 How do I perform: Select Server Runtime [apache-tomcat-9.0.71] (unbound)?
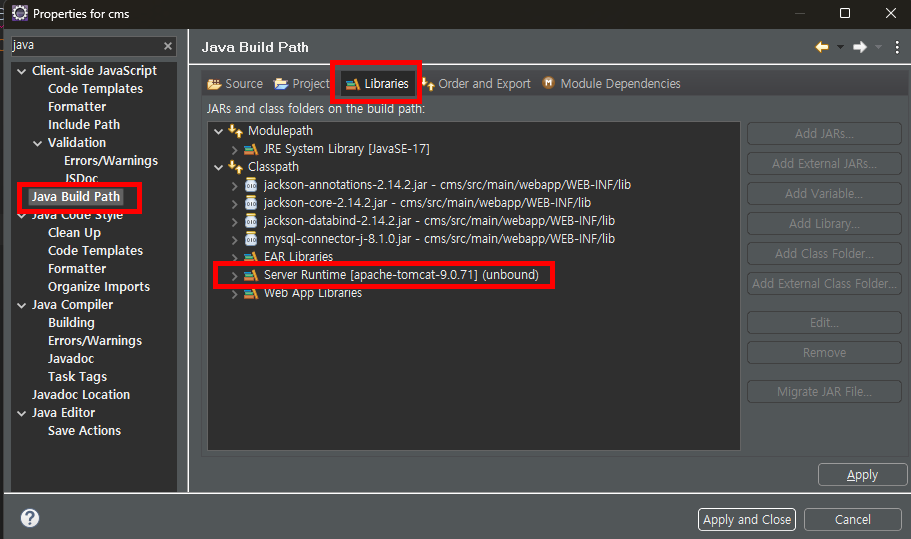[401, 275]
